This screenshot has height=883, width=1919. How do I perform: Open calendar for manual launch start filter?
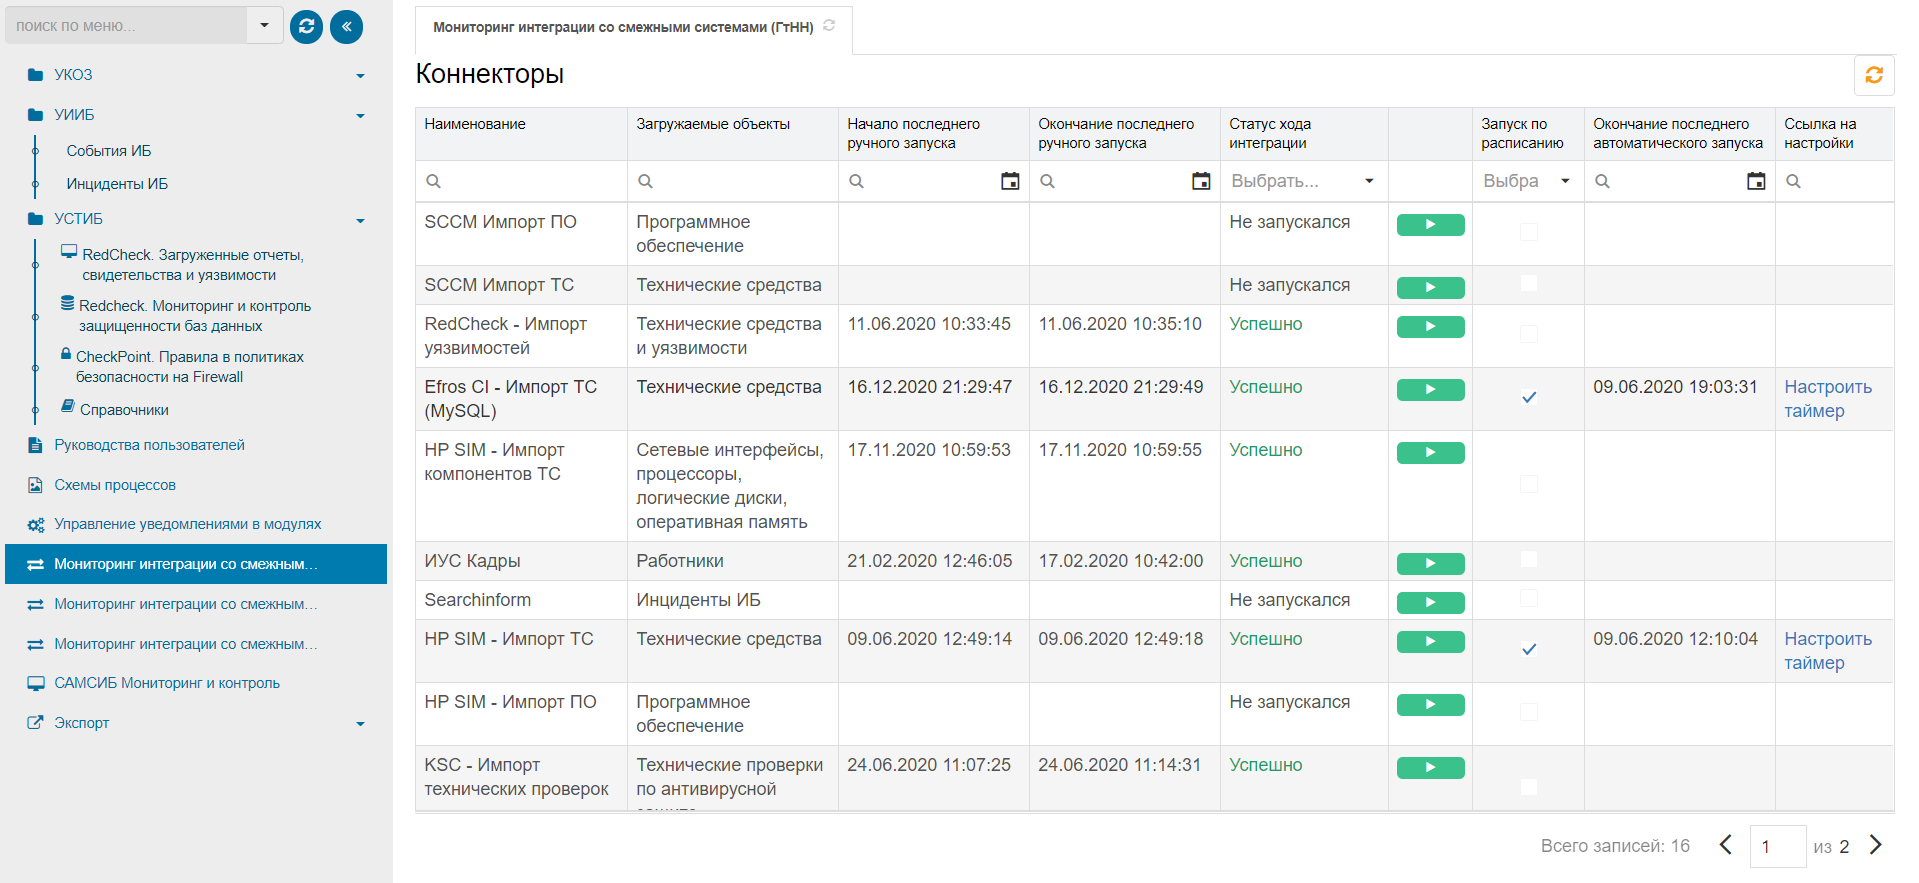1010,181
